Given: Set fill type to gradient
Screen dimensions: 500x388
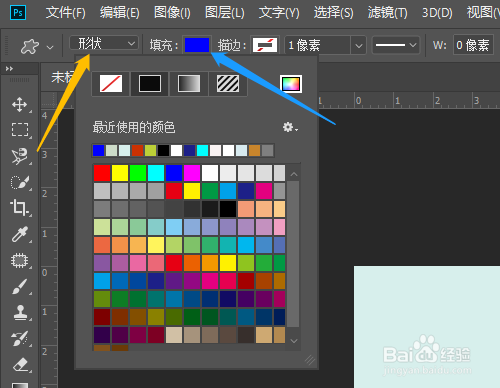Looking at the screenshot, I should tap(189, 83).
